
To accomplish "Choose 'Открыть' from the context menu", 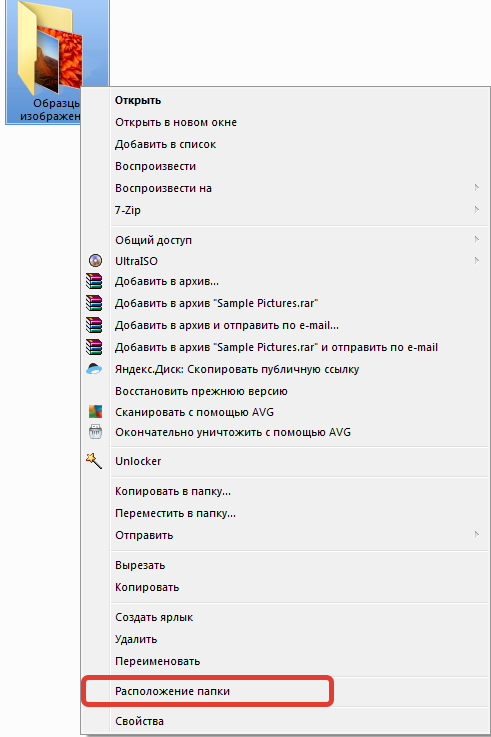I will pyautogui.click(x=285, y=100).
